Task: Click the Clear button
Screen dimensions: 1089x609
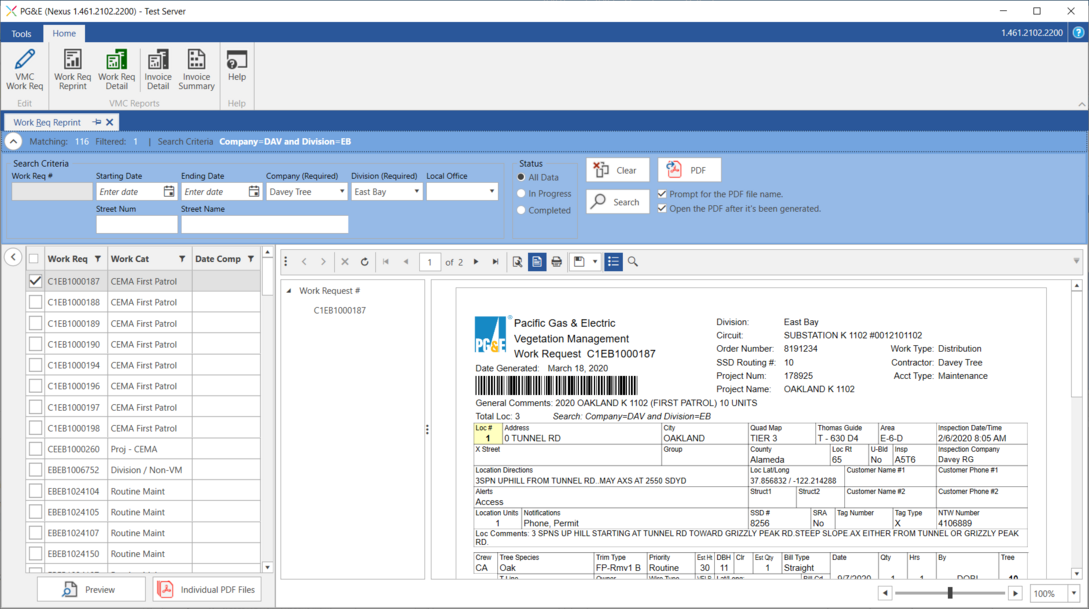Action: tap(617, 170)
